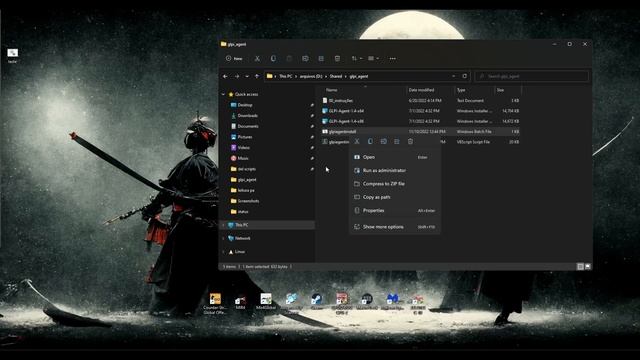Switch to the large icons view in the status bar
Viewport: 640px width, 360px height.
tap(588, 267)
